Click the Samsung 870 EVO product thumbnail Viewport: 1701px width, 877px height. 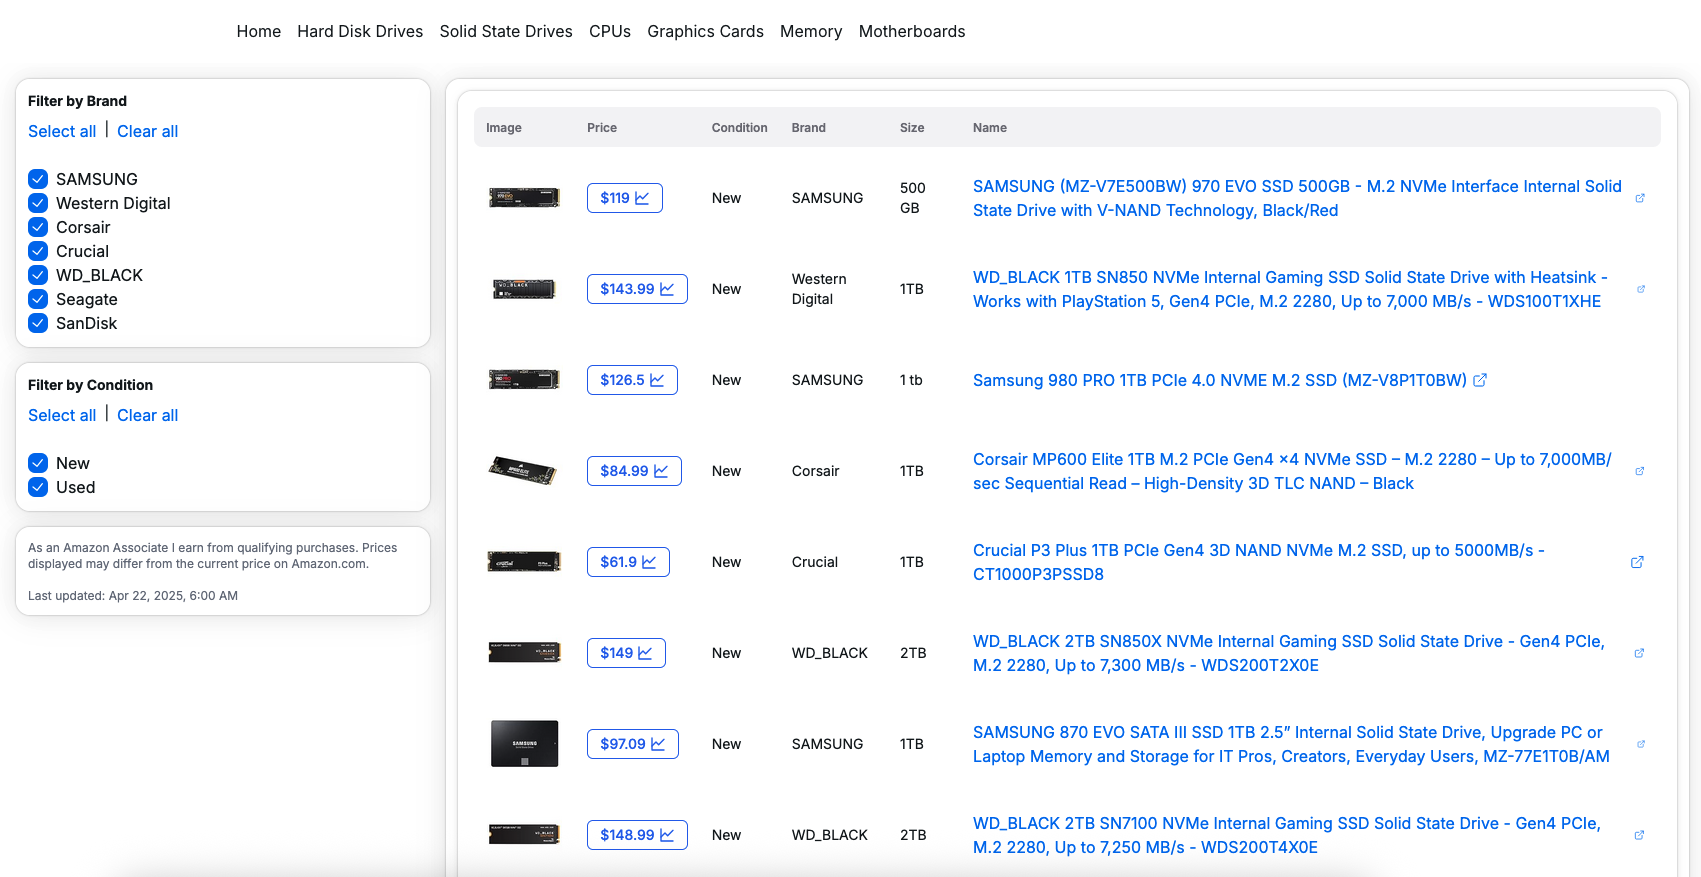point(524,744)
